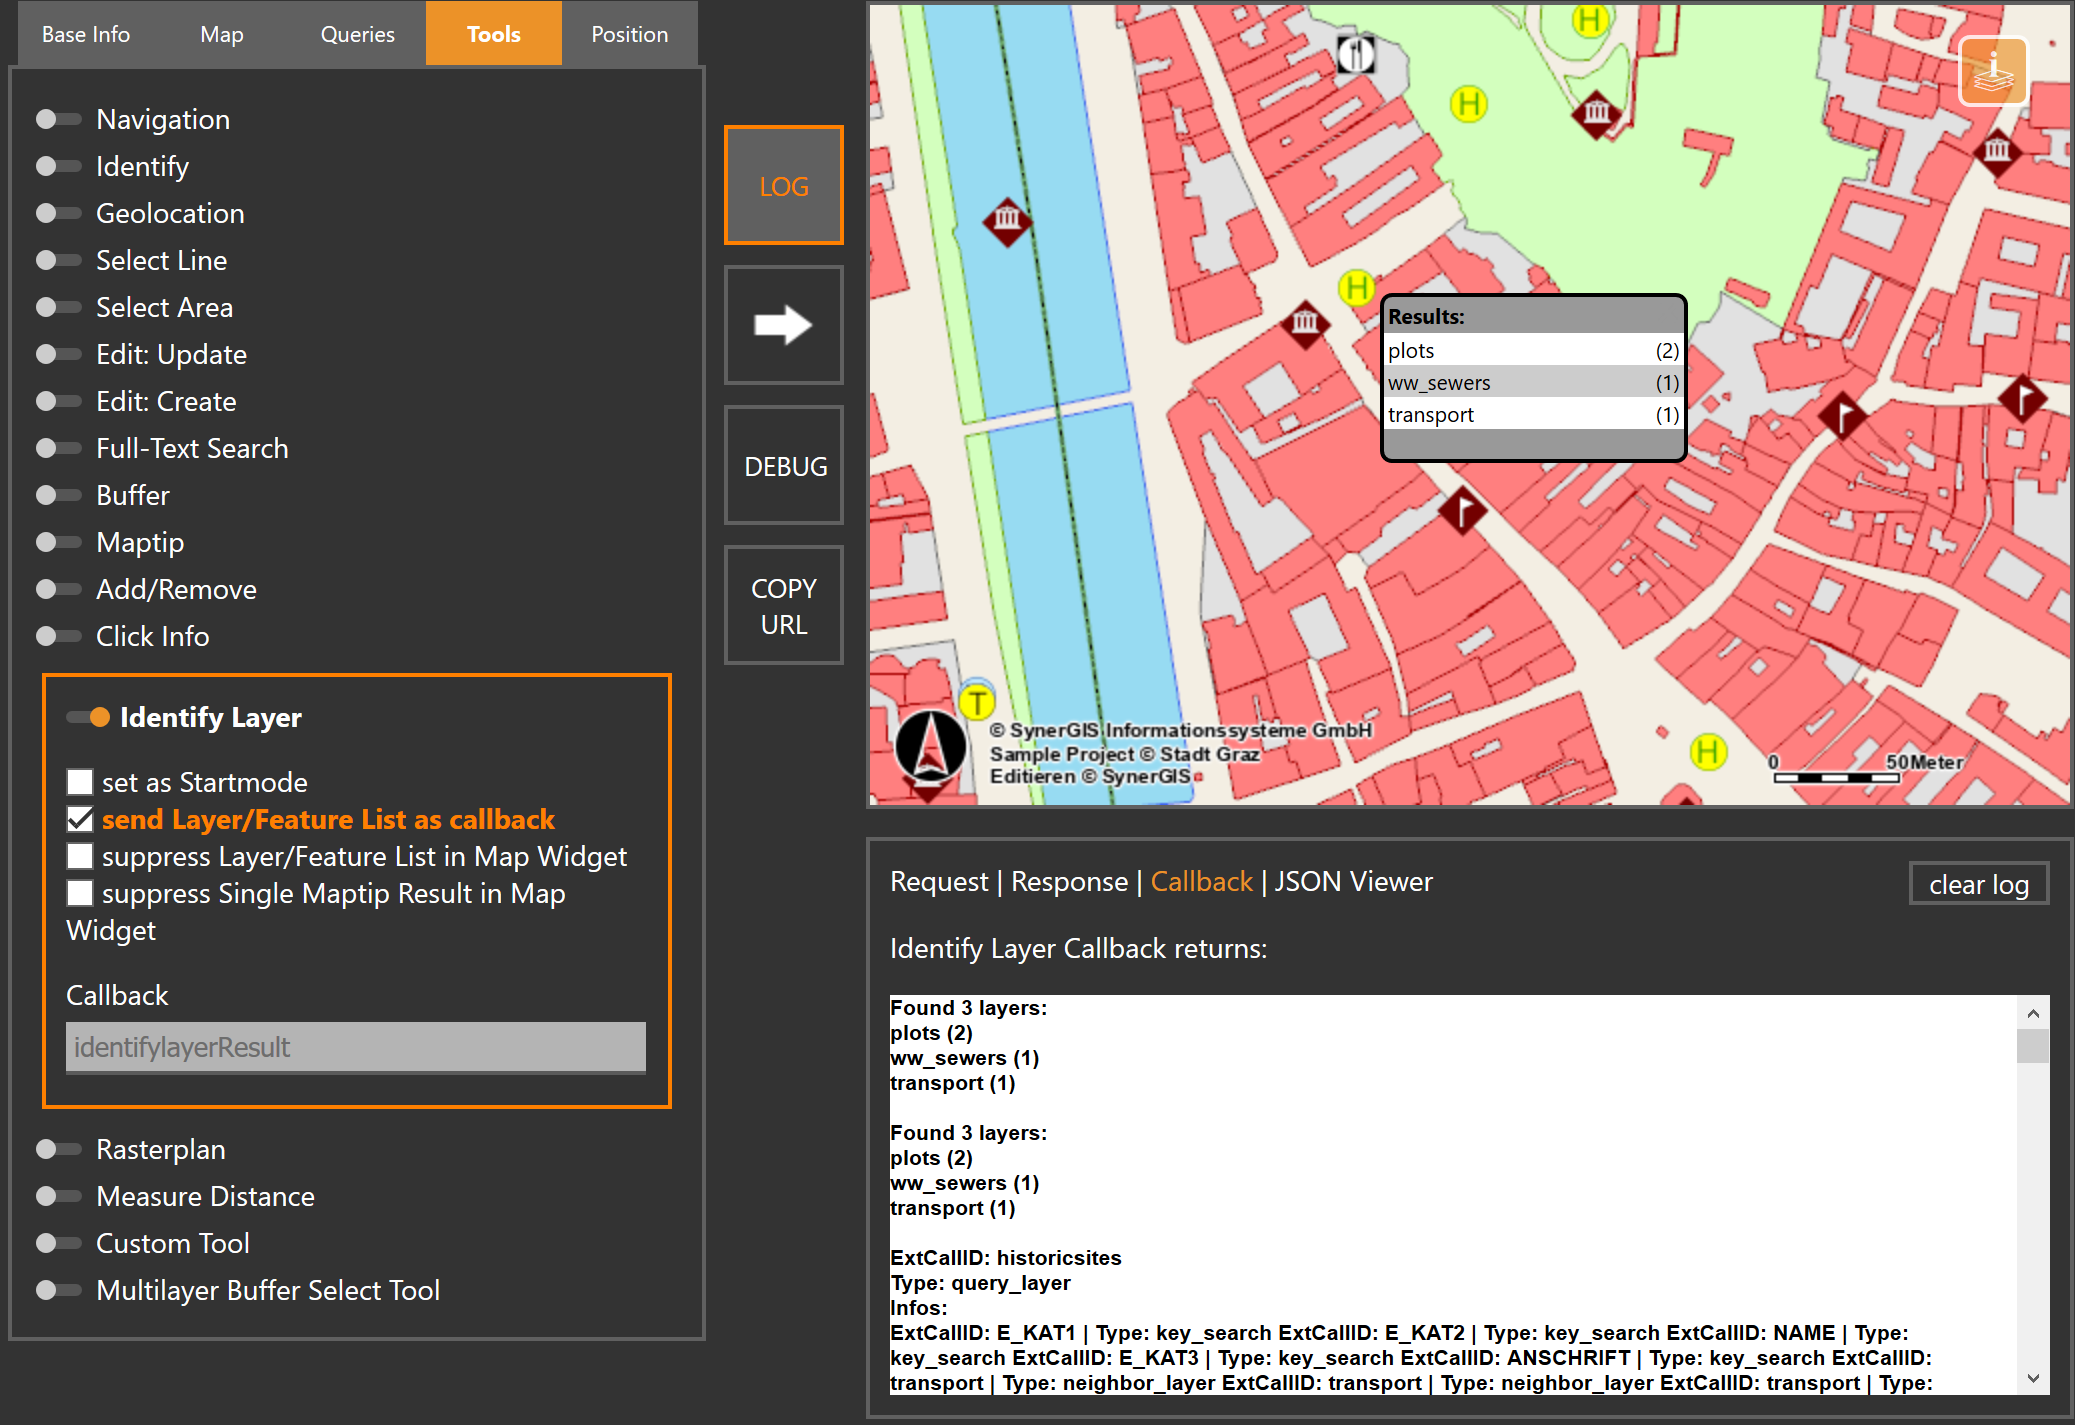Click inside the identifylayerResult callback field
The width and height of the screenshot is (2075, 1425).
click(x=355, y=1047)
